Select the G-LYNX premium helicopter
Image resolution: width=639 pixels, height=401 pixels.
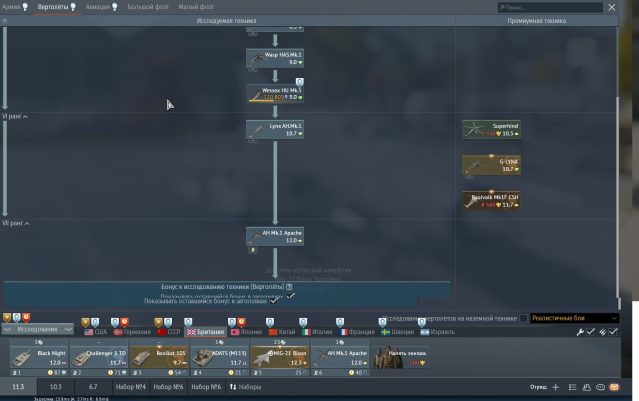point(490,164)
